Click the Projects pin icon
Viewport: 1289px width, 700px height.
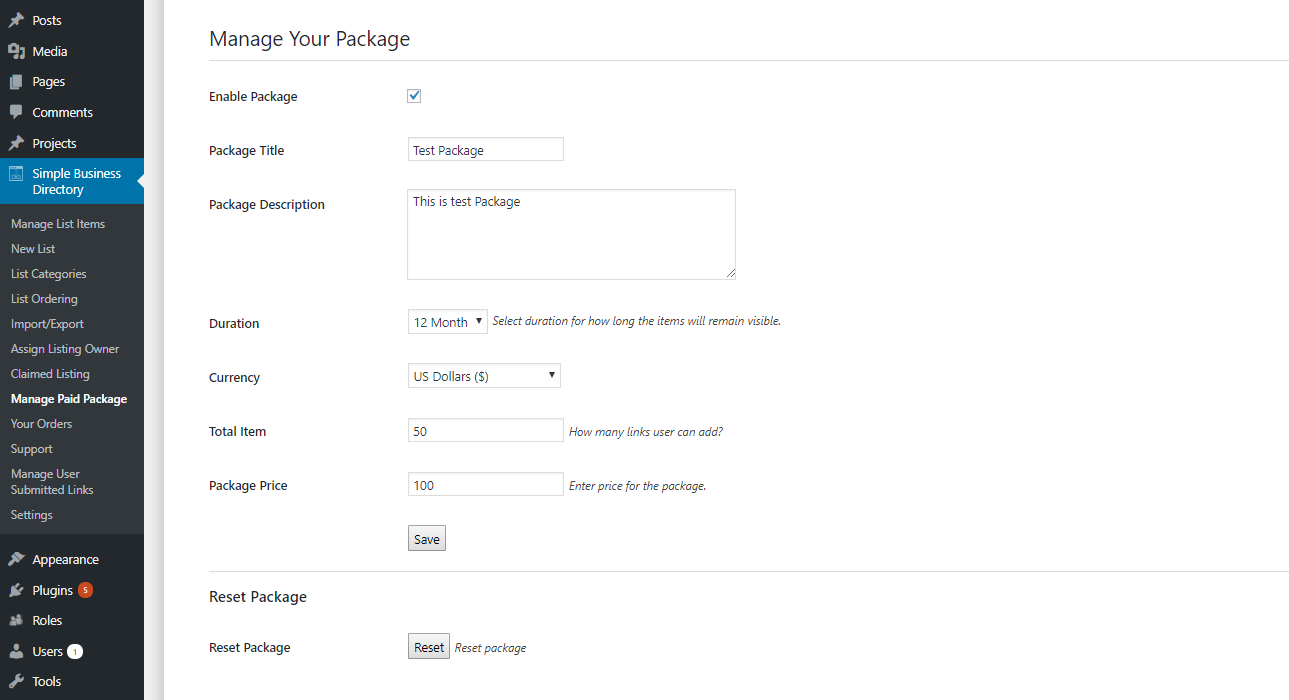coord(16,143)
